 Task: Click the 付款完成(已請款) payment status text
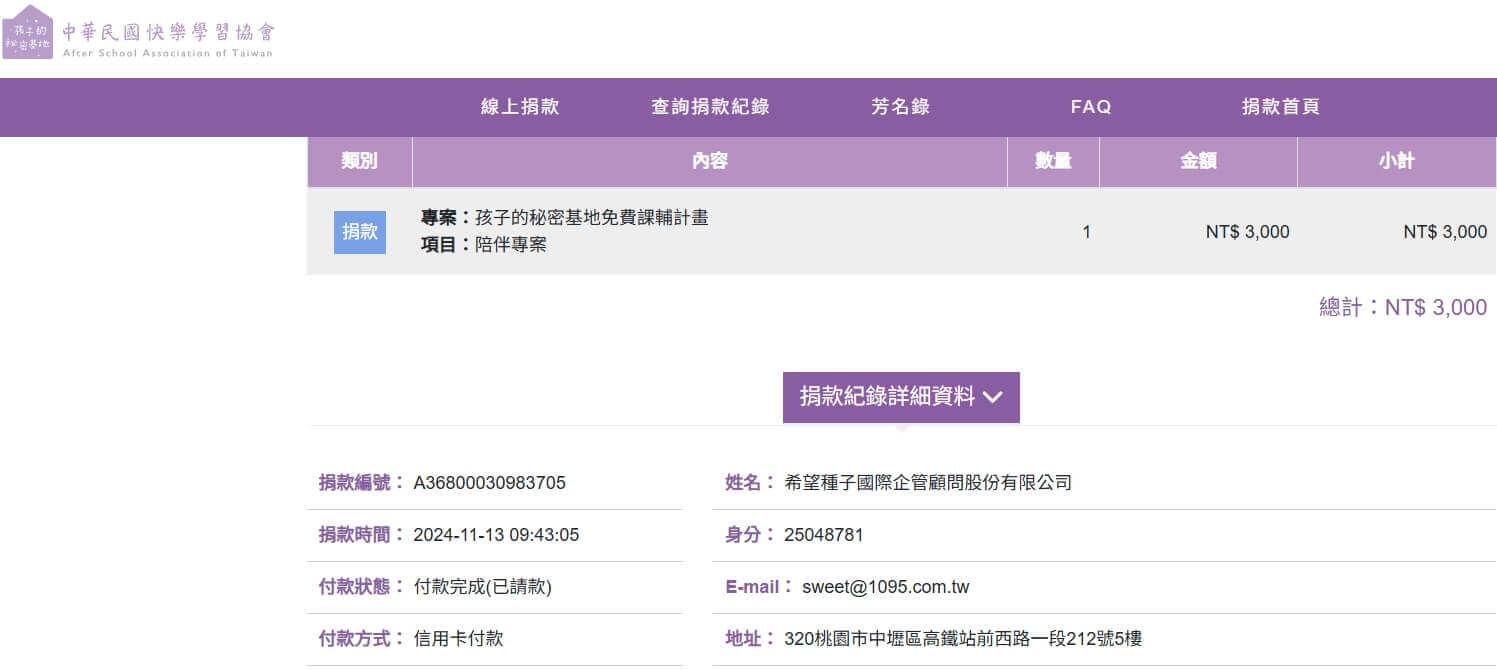pos(482,587)
